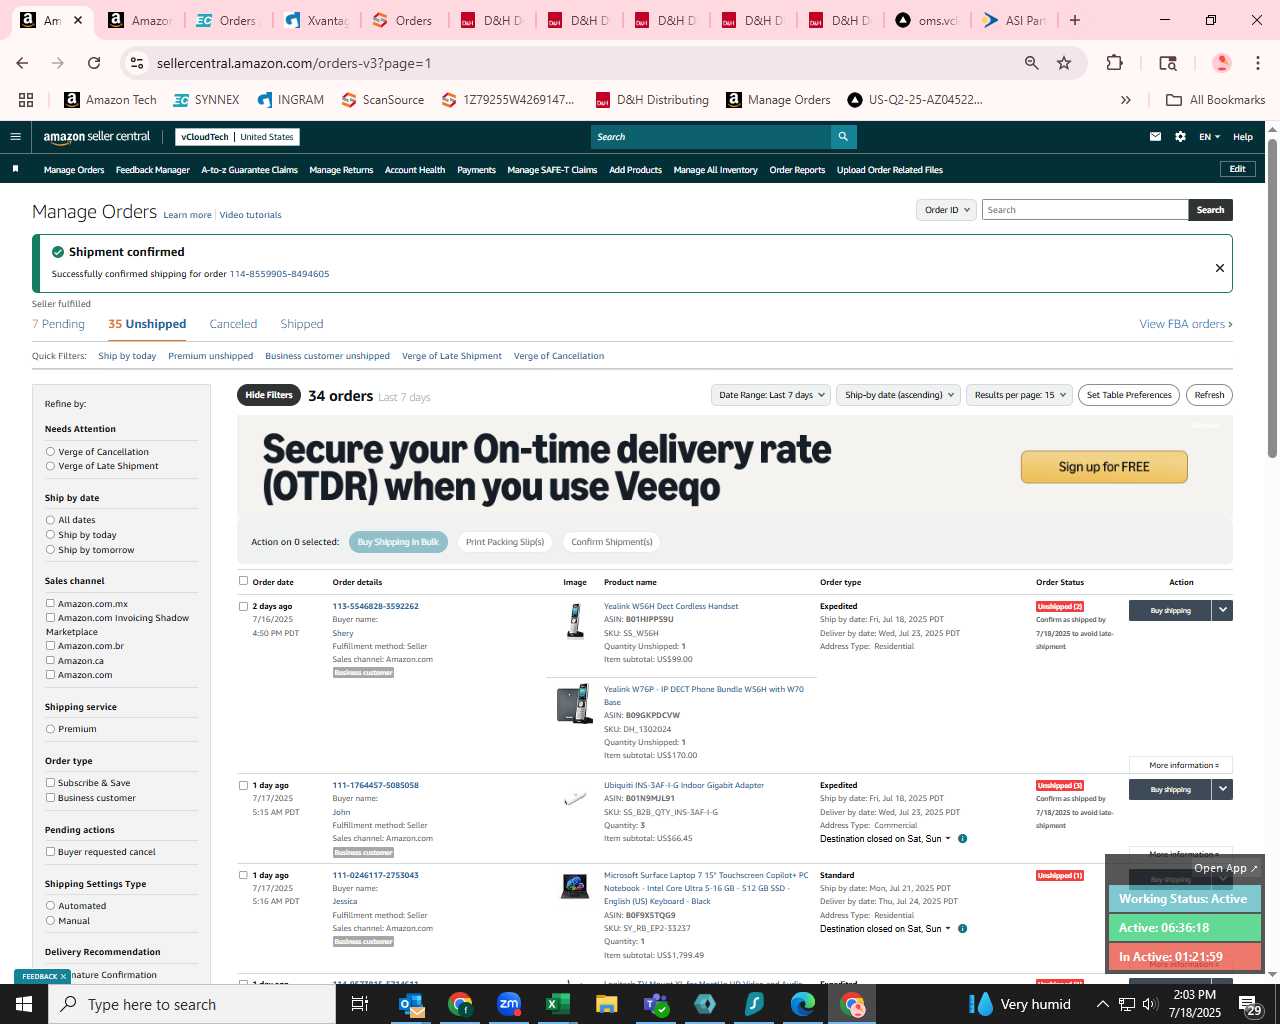Click the search magnifier button in header

[x=843, y=137]
